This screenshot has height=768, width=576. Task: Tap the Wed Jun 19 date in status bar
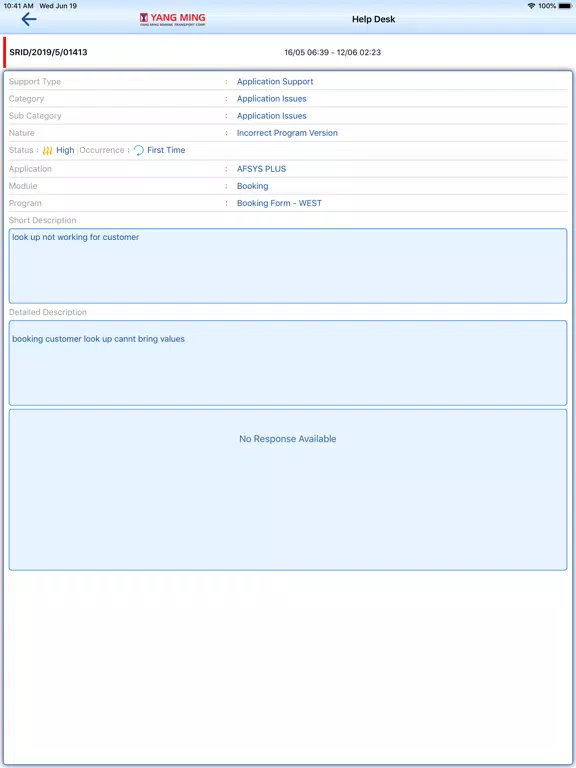click(x=58, y=6)
